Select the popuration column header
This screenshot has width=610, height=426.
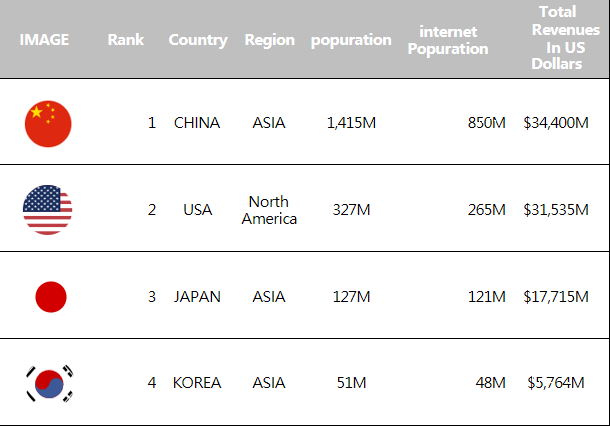(351, 40)
